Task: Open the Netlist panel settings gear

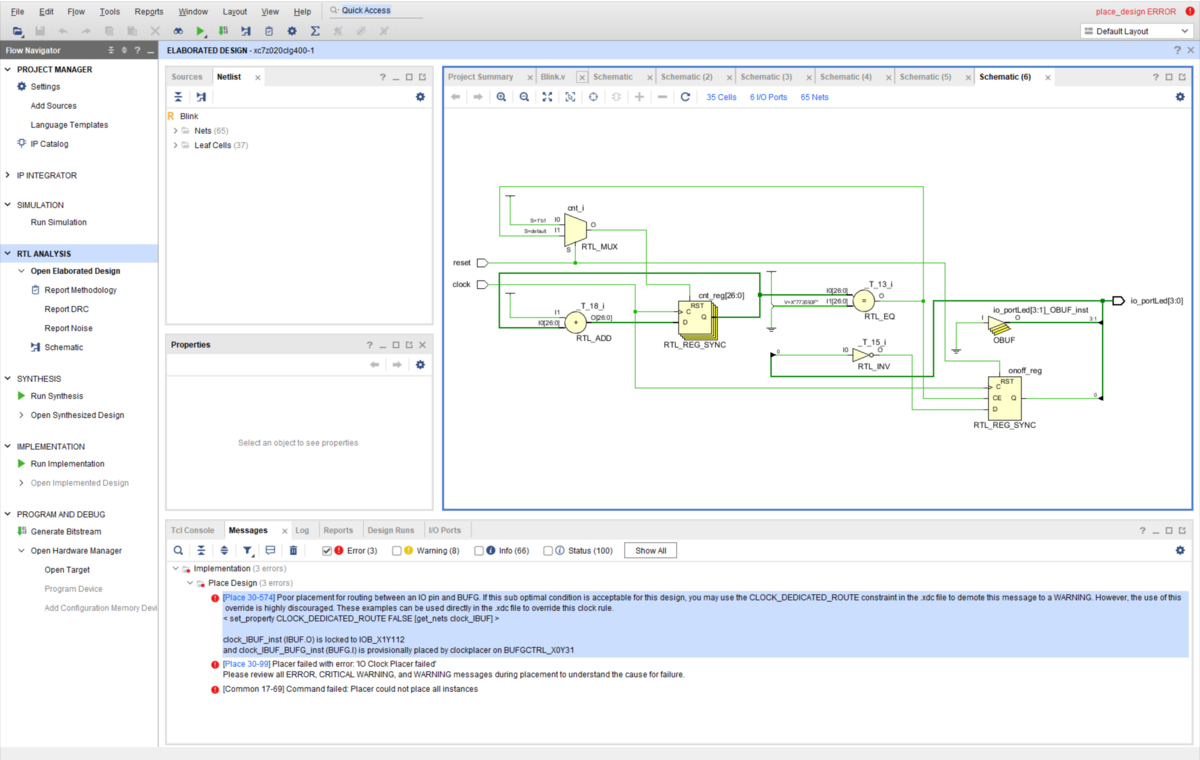Action: [x=420, y=97]
